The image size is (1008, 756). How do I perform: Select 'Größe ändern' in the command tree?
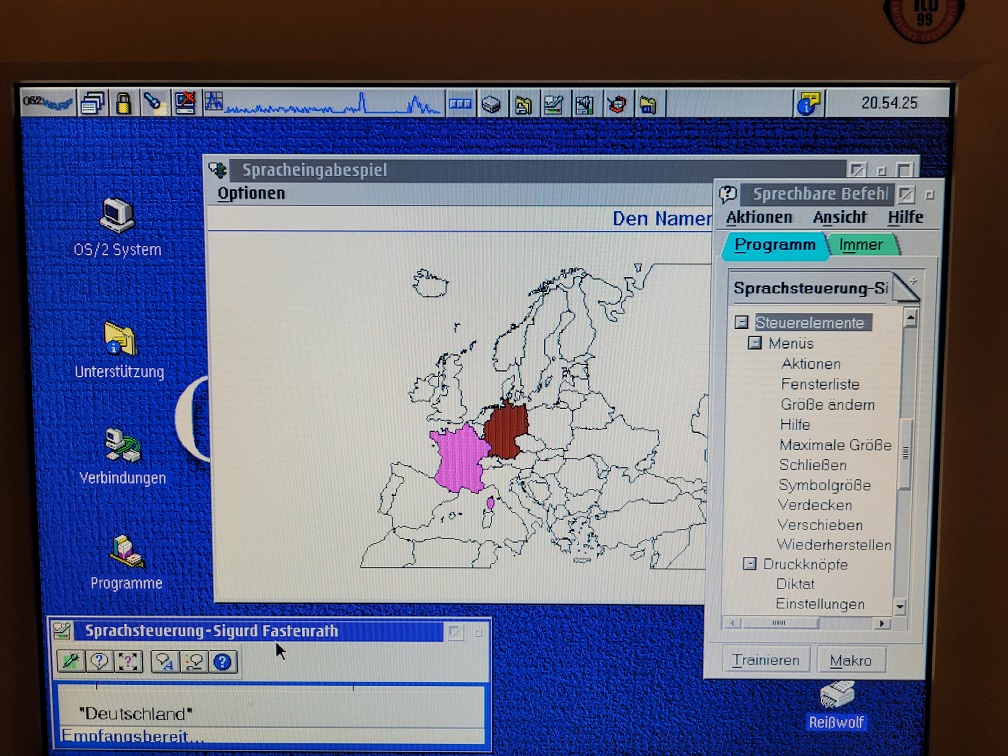(827, 404)
